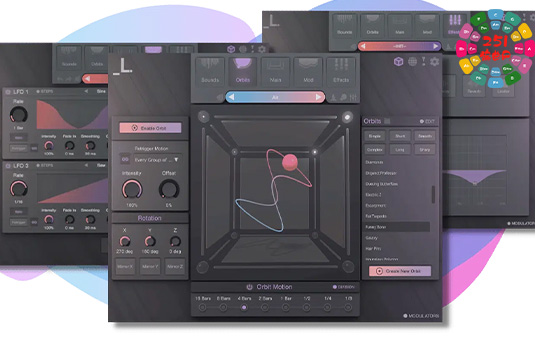The image size is (535, 363).
Task: Go to previous preset with the left arrow on the Air bar
Action: [x=231, y=97]
